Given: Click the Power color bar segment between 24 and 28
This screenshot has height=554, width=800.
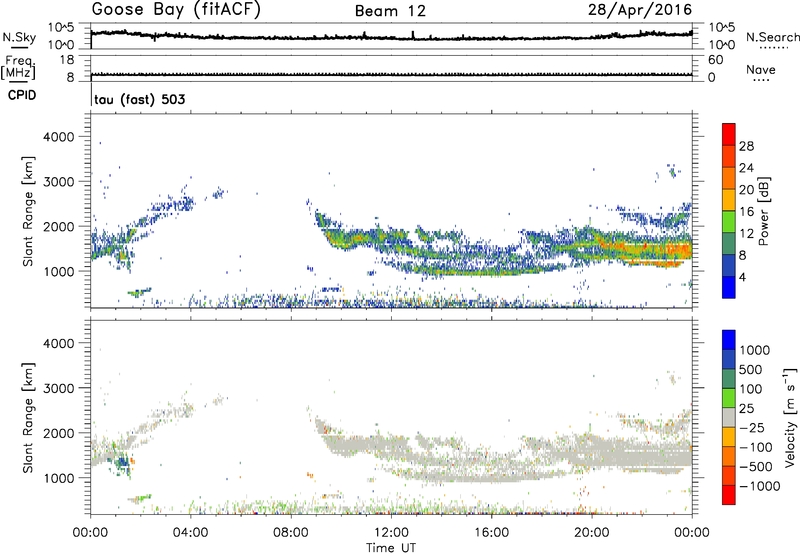Looking at the screenshot, I should [x=729, y=156].
